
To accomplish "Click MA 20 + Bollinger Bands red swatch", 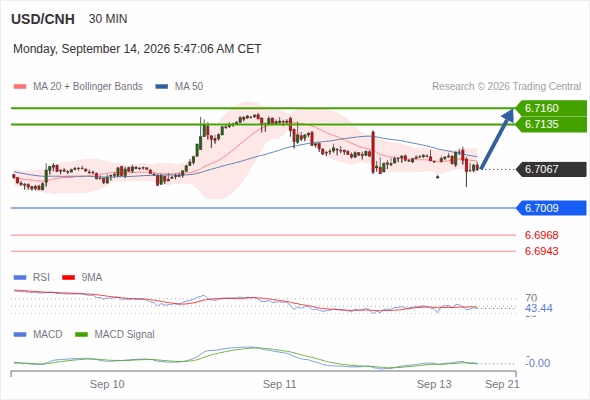I will coord(20,87).
